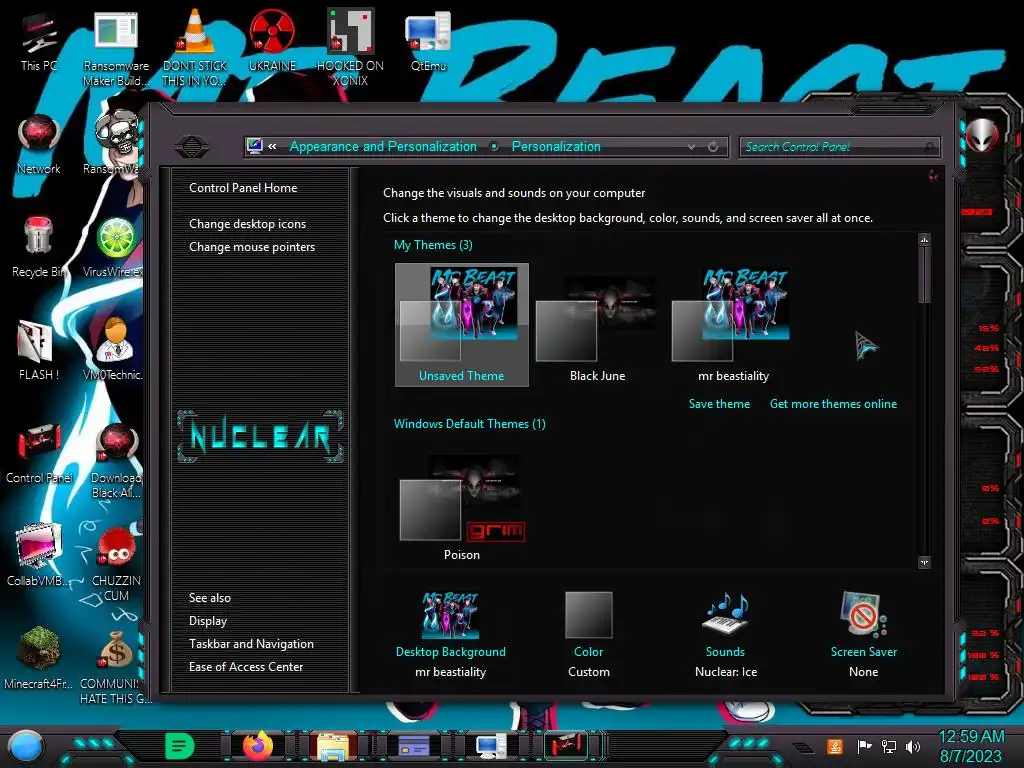Open the Color Custom swatch

click(588, 615)
